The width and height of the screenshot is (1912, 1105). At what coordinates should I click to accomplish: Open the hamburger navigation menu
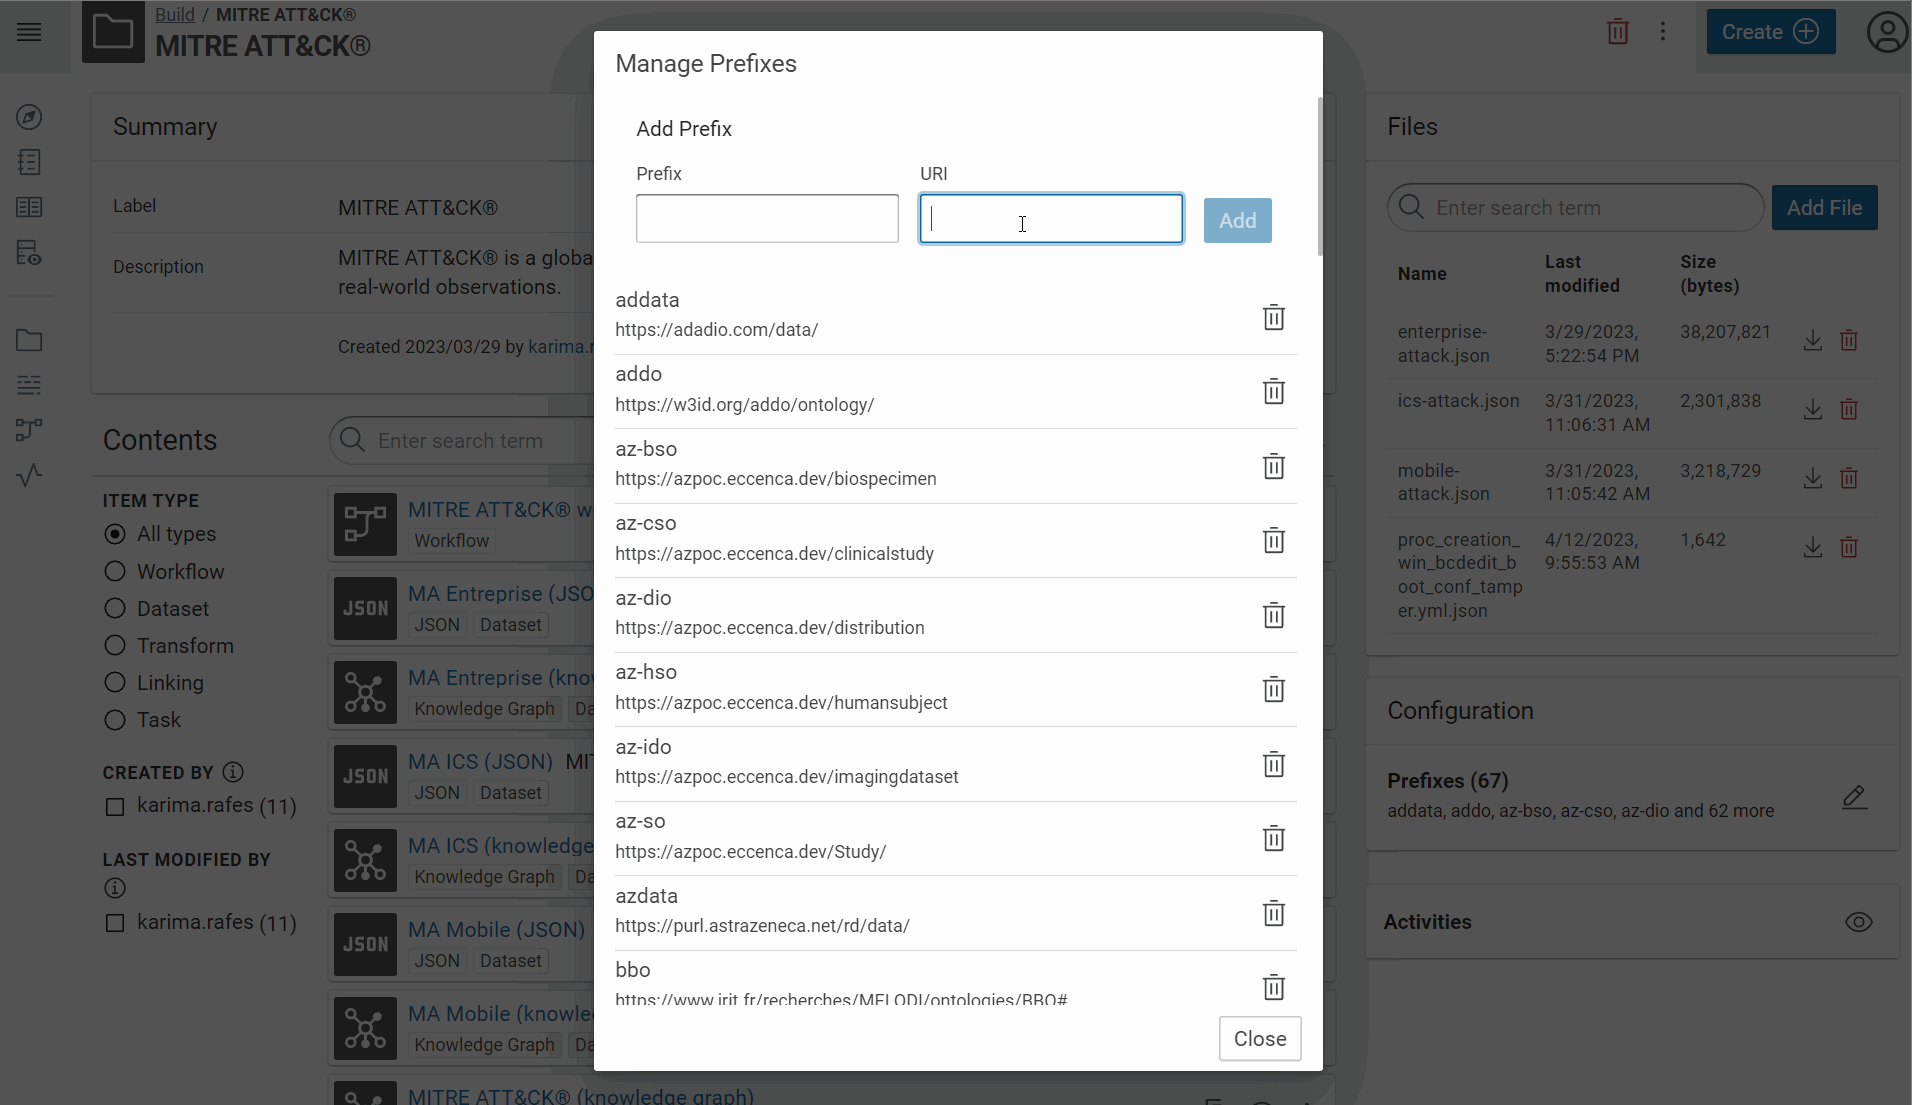pos(30,32)
